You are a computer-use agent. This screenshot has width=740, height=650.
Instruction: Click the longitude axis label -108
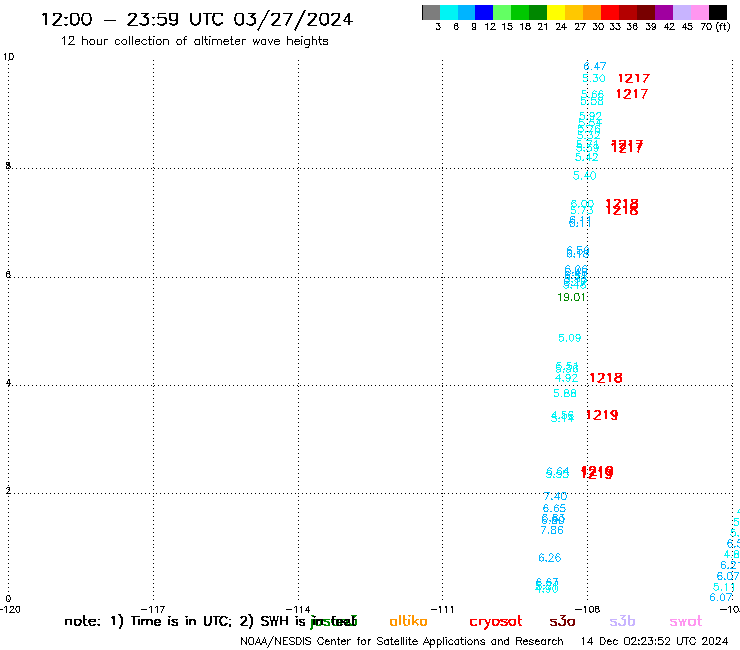[x=588, y=609]
